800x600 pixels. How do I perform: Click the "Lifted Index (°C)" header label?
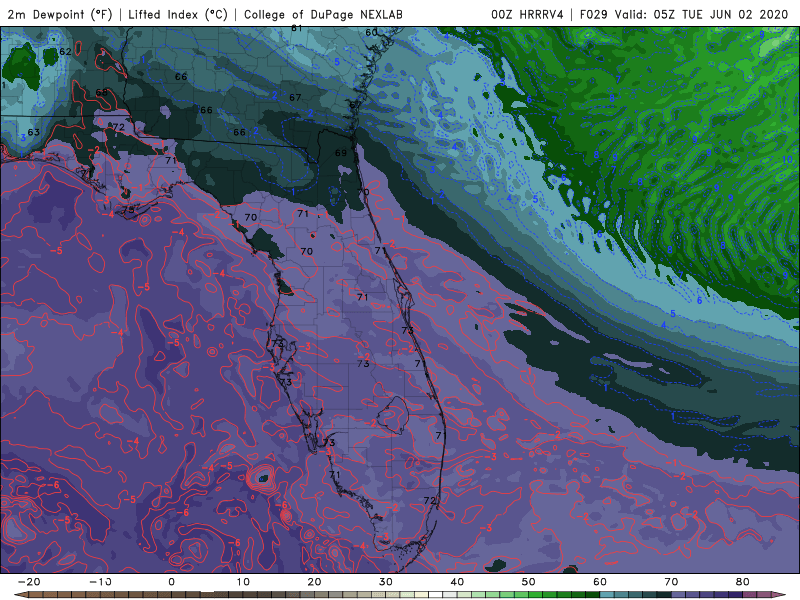point(178,15)
